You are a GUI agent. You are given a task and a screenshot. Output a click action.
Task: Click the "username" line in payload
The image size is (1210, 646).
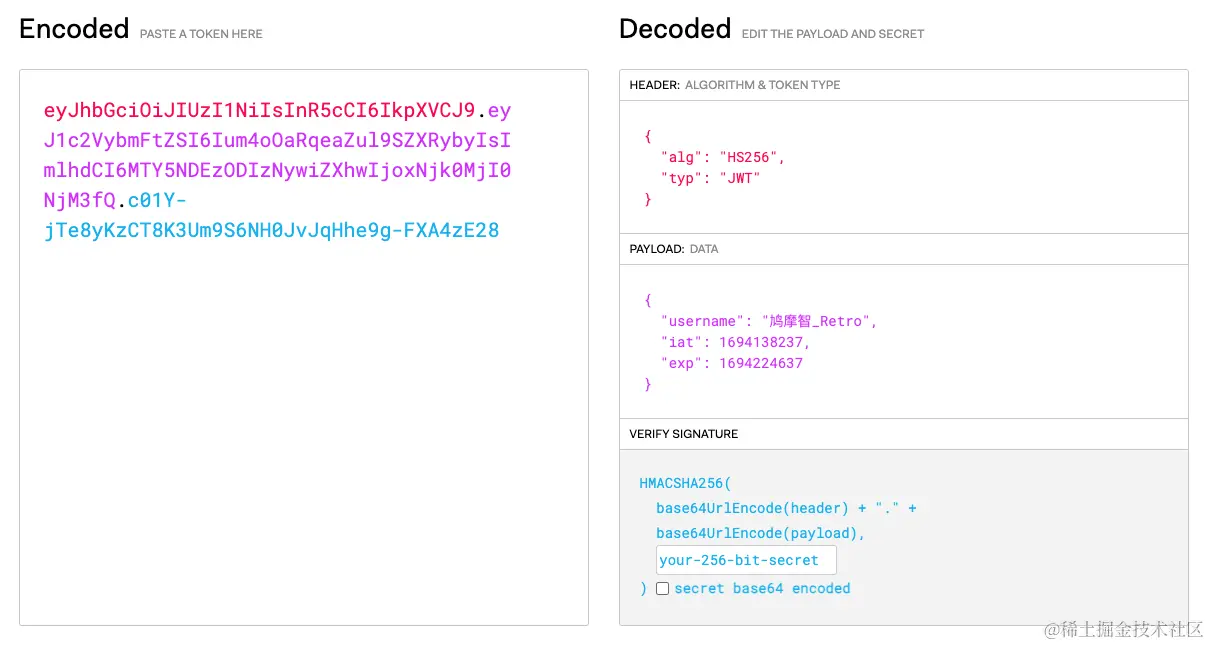pyautogui.click(x=769, y=321)
